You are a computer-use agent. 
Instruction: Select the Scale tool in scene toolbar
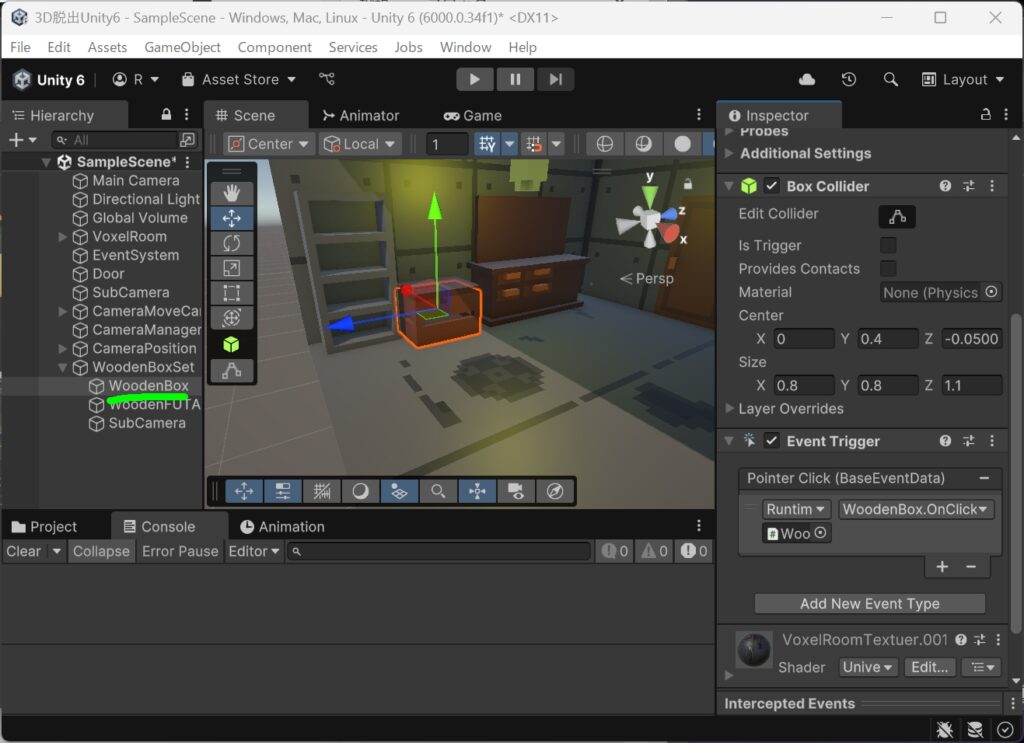point(232,268)
